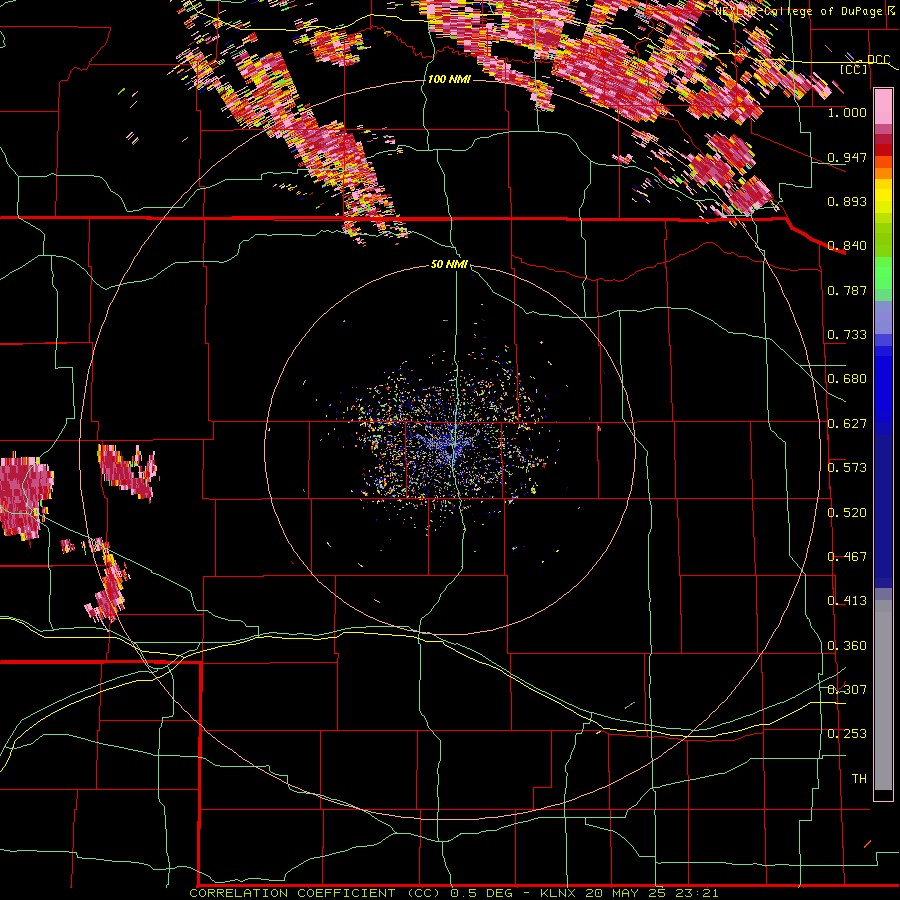Select the 0.947 scale value
Screen dimensions: 900x900
click(847, 157)
